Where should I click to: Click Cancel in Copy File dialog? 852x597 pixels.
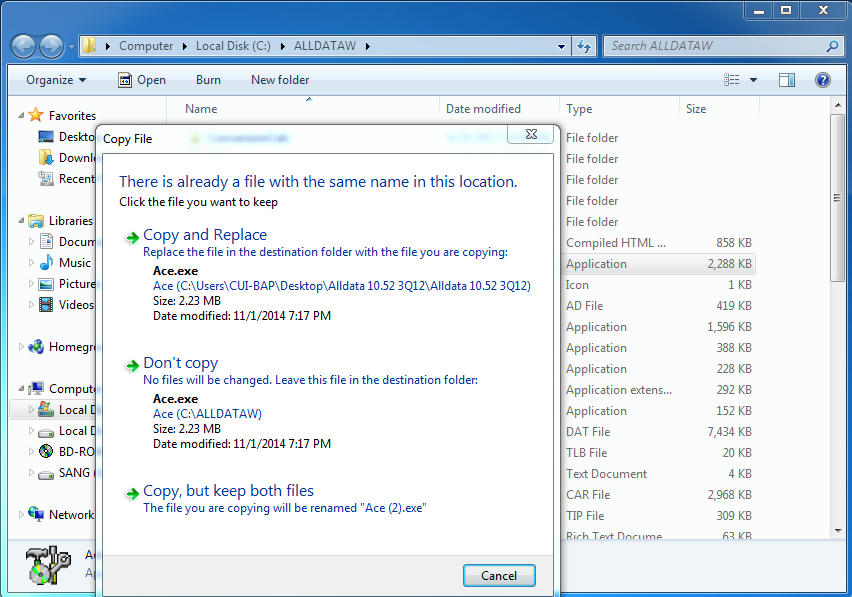click(x=499, y=575)
